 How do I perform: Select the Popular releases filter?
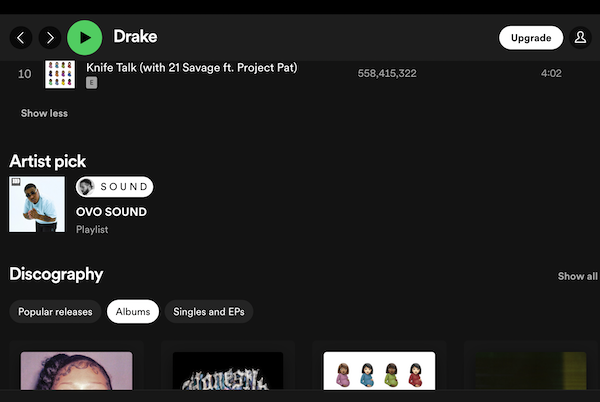click(55, 312)
